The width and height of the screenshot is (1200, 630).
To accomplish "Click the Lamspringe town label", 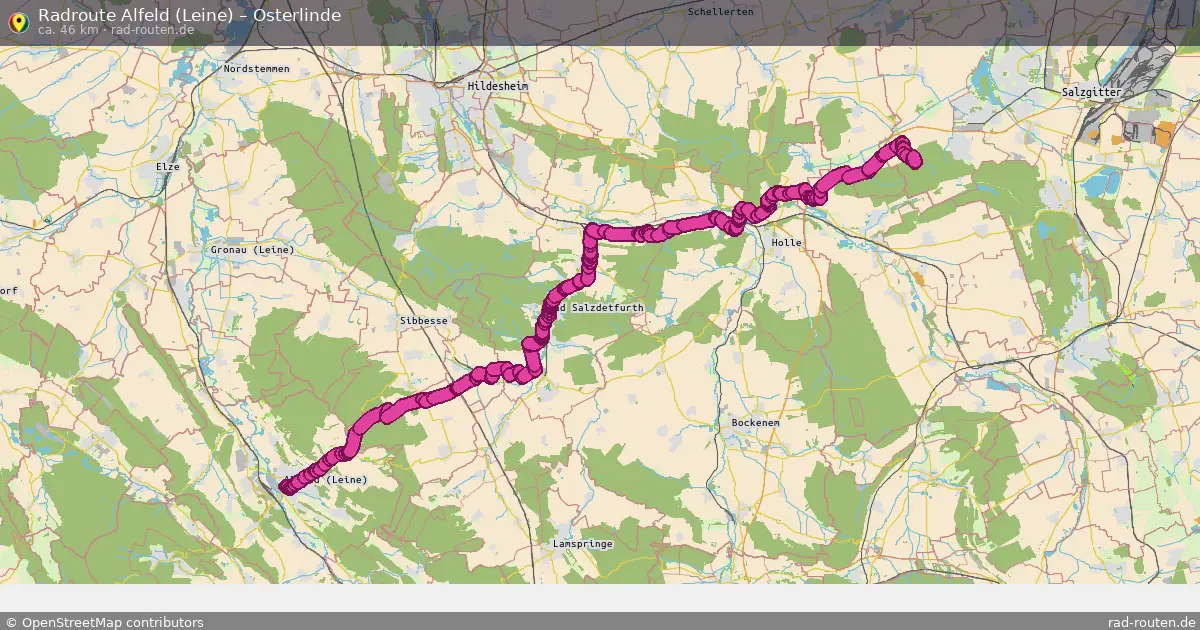I will click(582, 543).
